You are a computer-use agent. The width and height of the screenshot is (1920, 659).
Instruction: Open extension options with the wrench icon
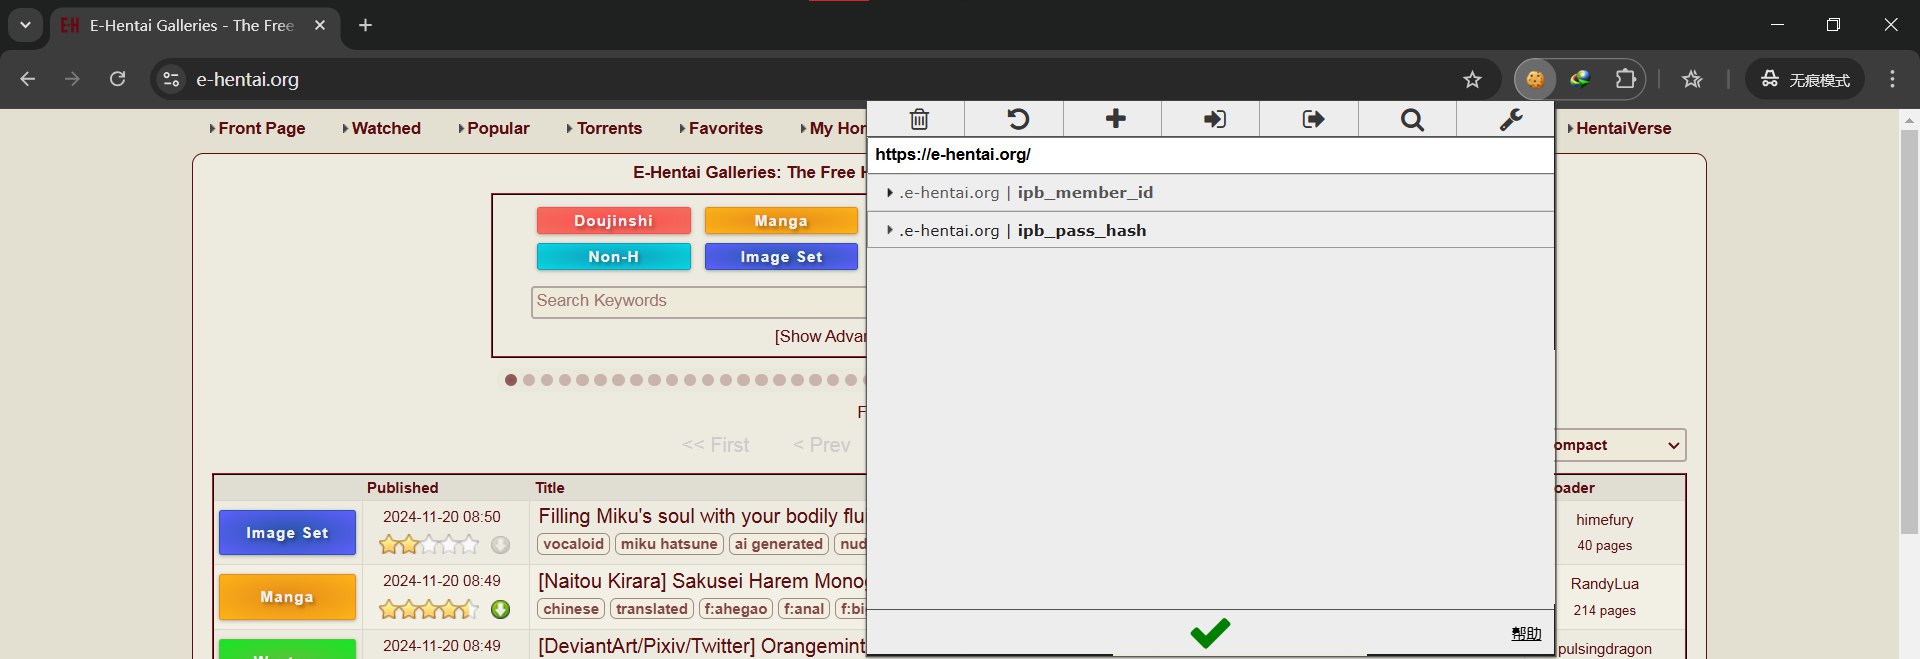[x=1509, y=119]
